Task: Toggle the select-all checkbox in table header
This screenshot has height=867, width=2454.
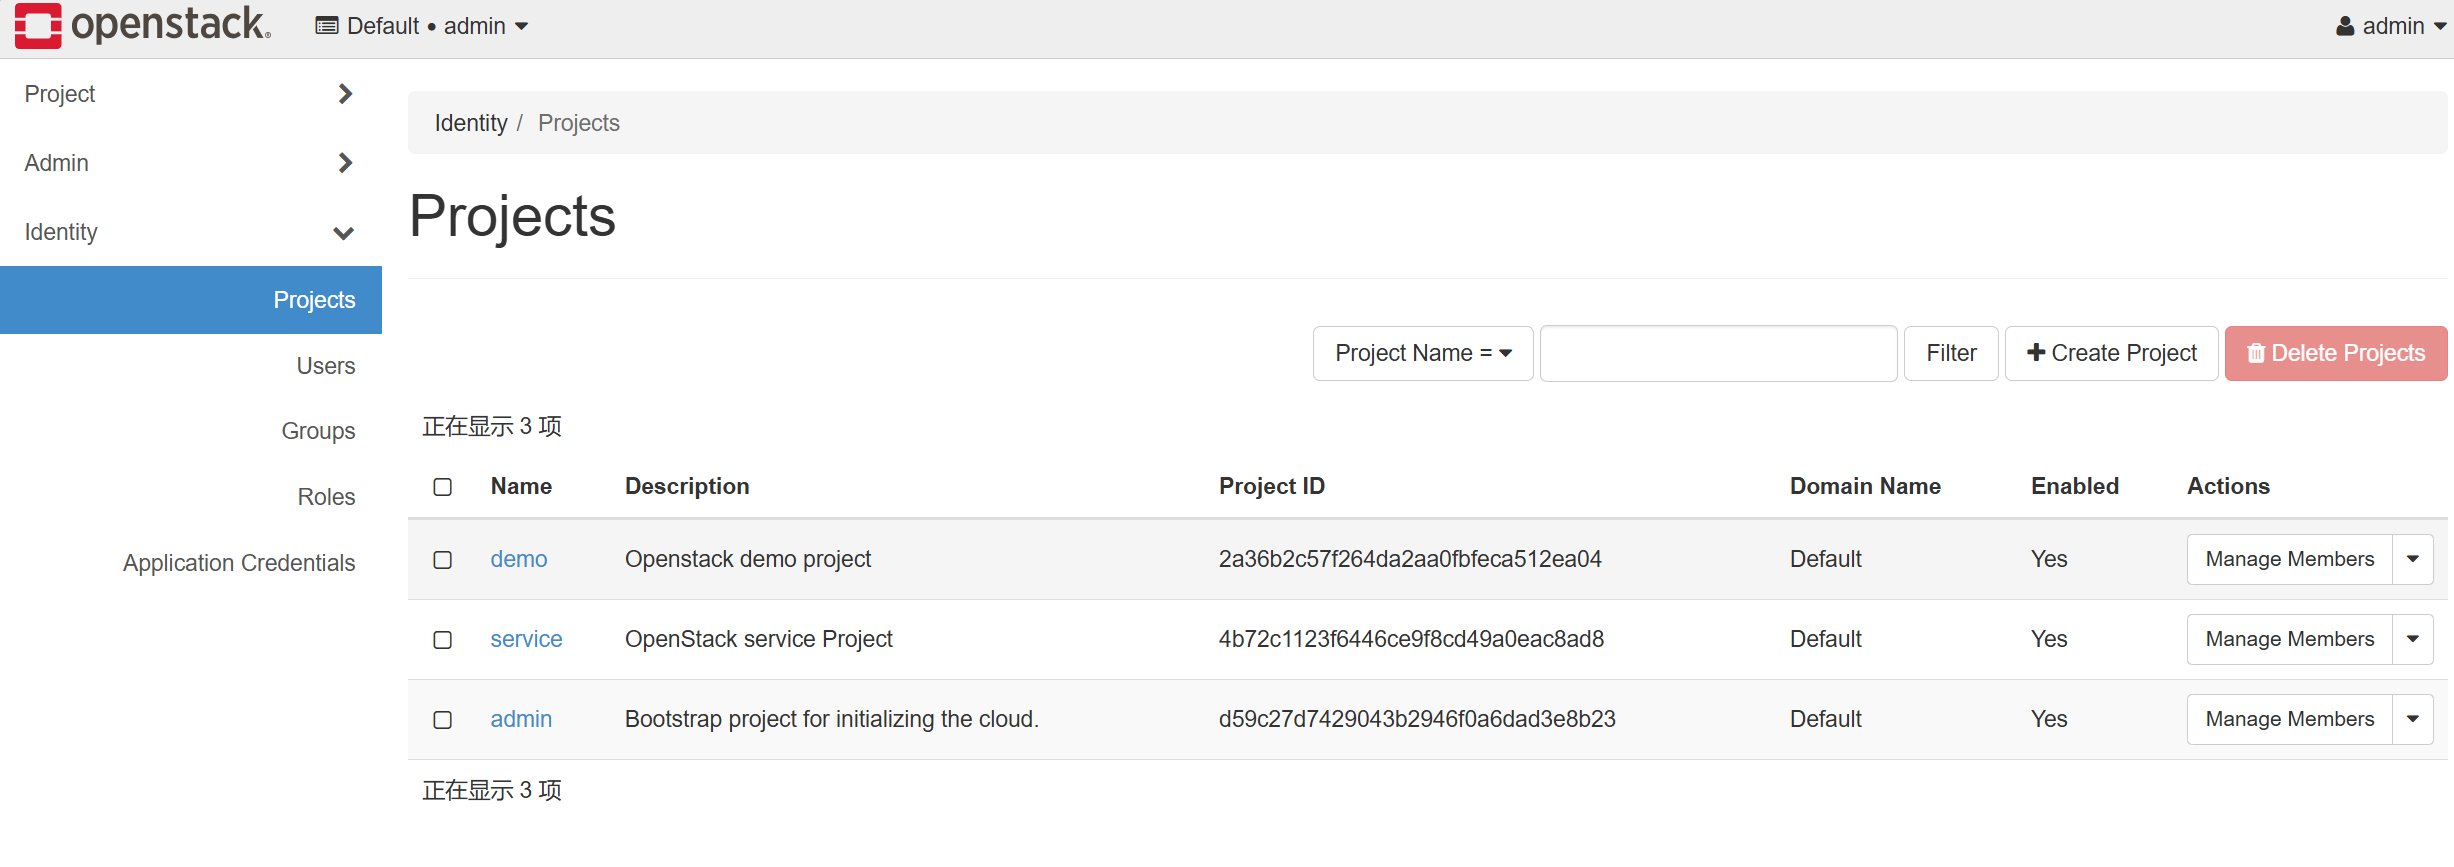Action: point(443,487)
